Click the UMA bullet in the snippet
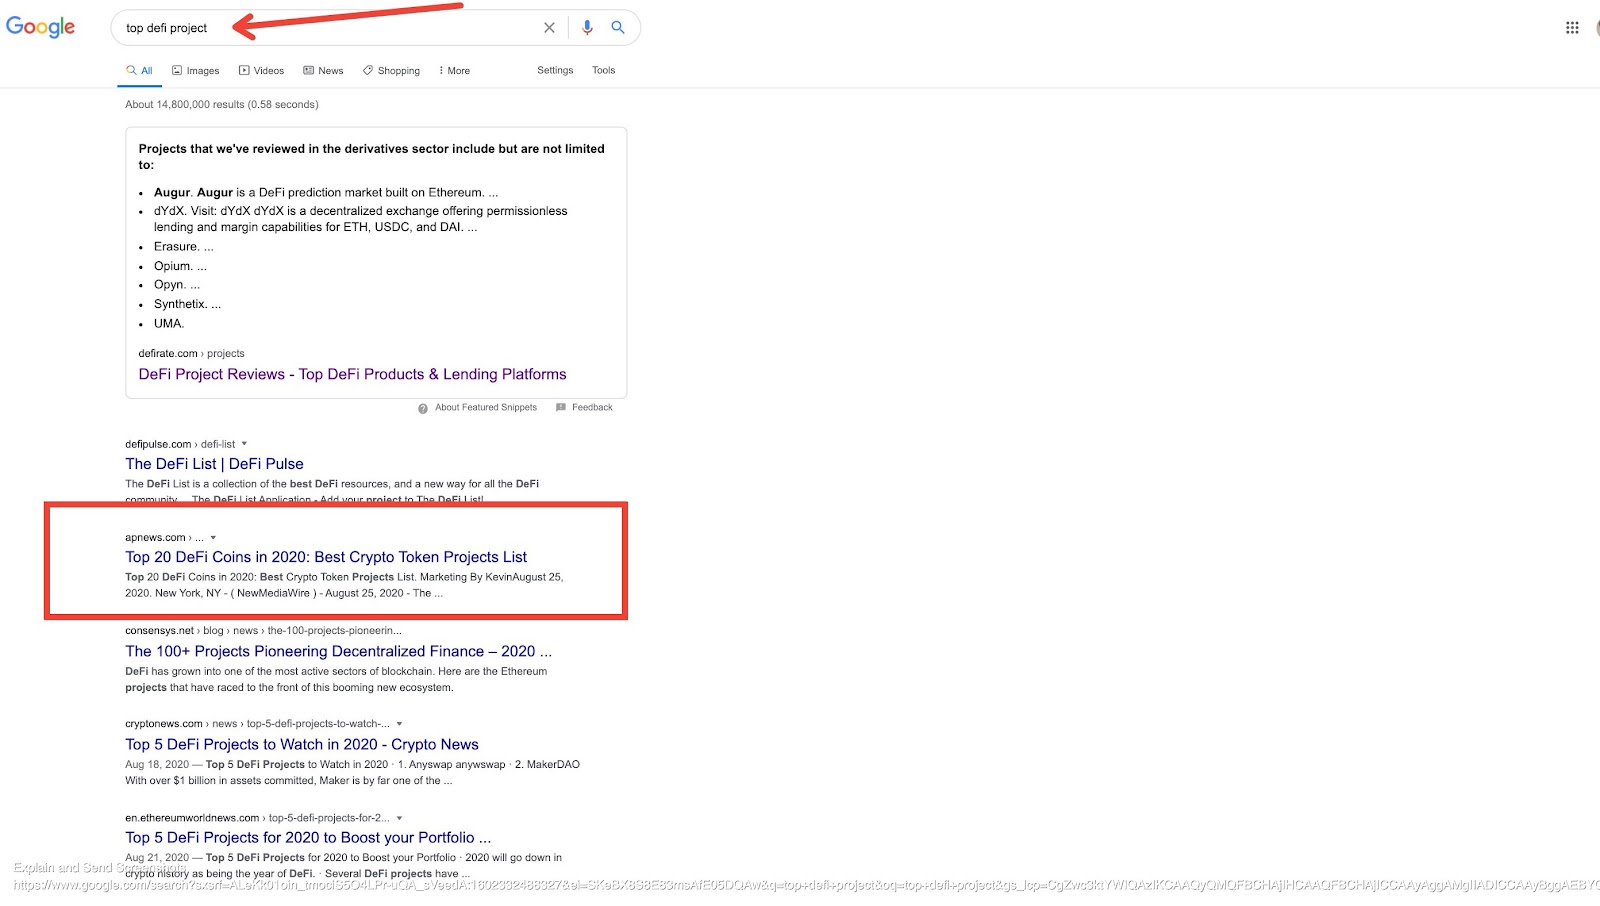Screen dimensions: 1600x906 [x=169, y=323]
